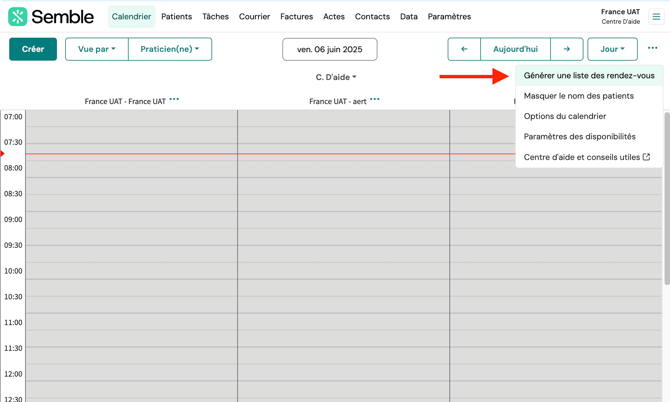Go to next day with right arrow

click(x=566, y=49)
